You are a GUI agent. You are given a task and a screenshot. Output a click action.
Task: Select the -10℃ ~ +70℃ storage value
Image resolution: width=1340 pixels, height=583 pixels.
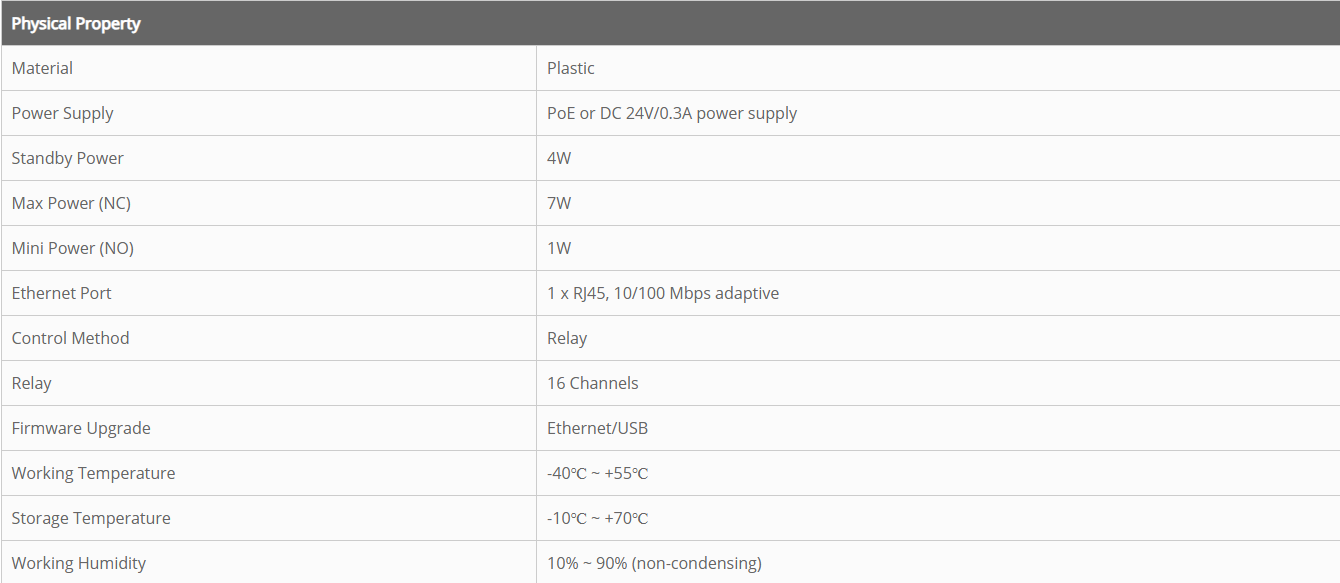click(x=597, y=518)
